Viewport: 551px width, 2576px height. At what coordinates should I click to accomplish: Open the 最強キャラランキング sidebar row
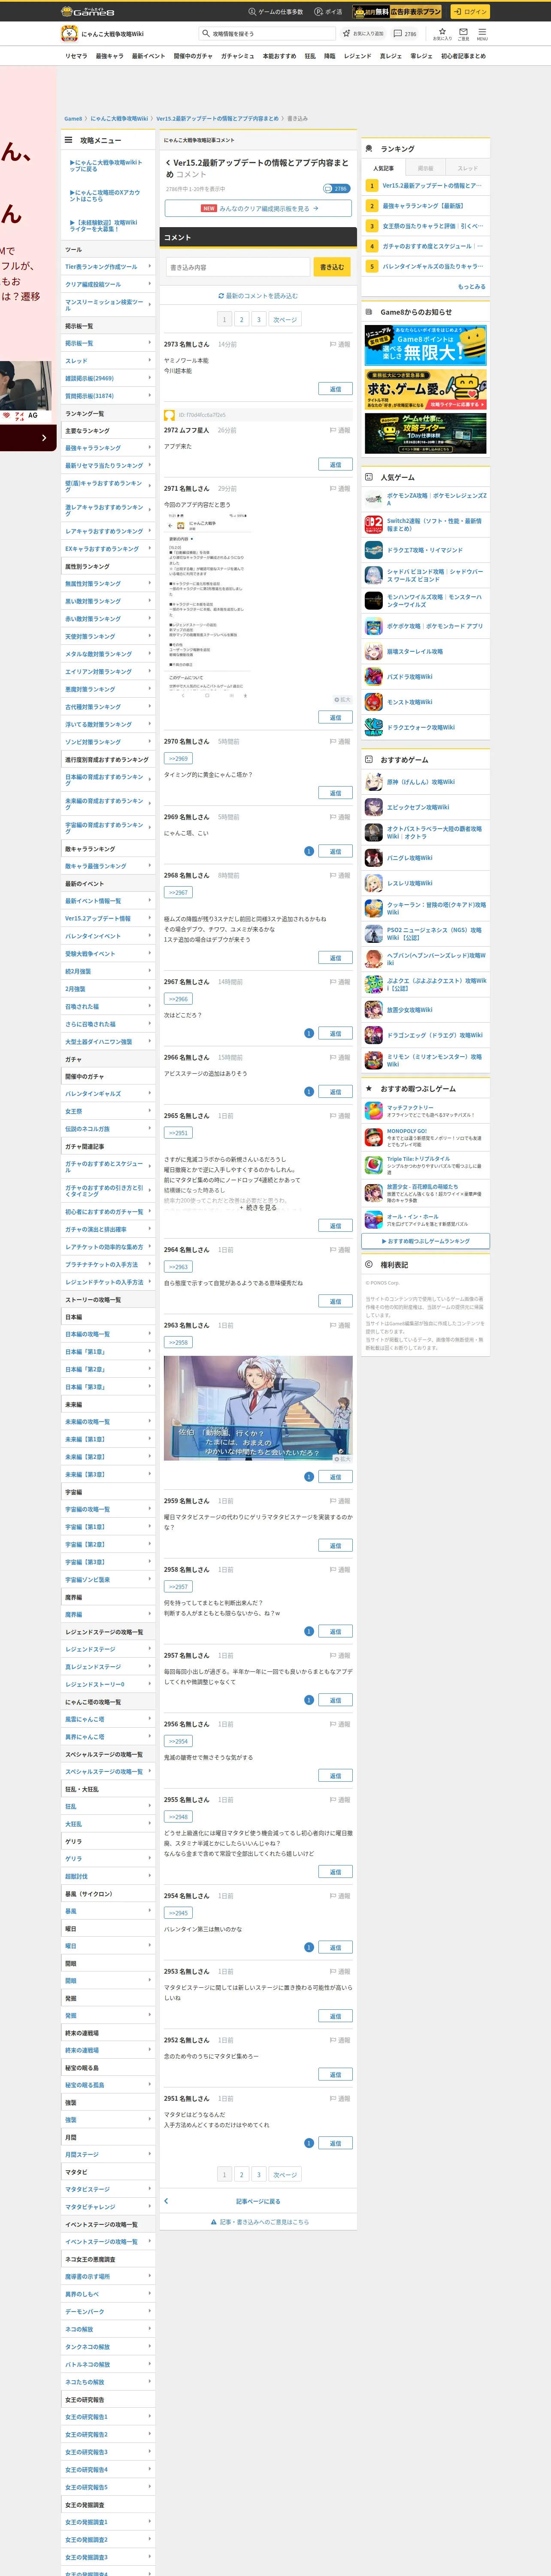click(x=108, y=448)
